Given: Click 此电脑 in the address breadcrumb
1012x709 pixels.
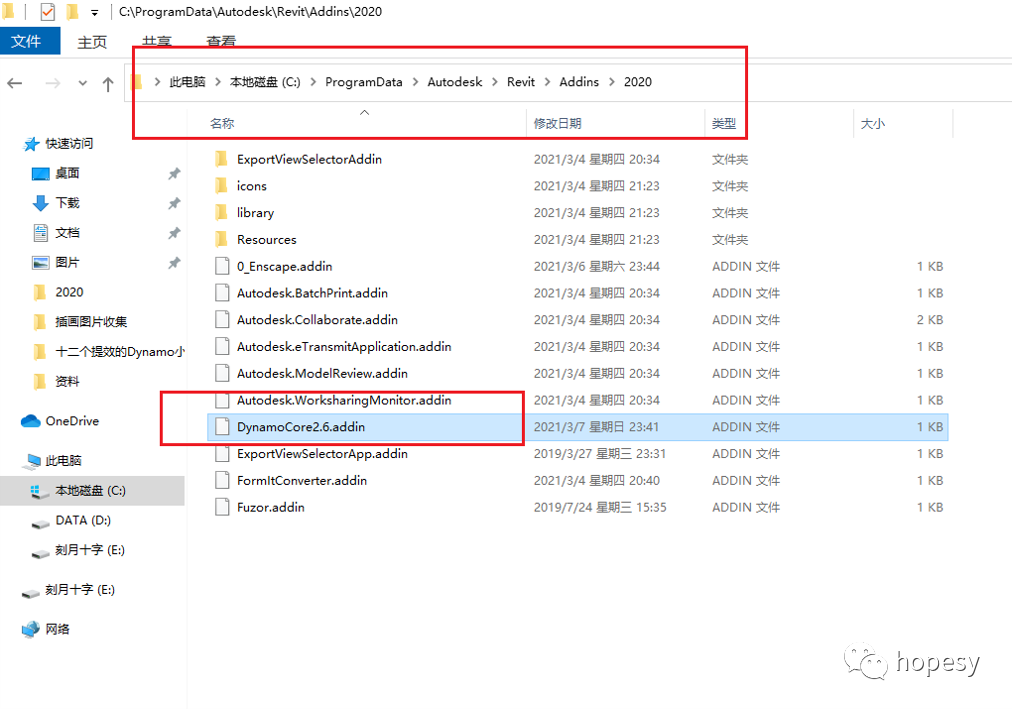Looking at the screenshot, I should click(x=187, y=82).
